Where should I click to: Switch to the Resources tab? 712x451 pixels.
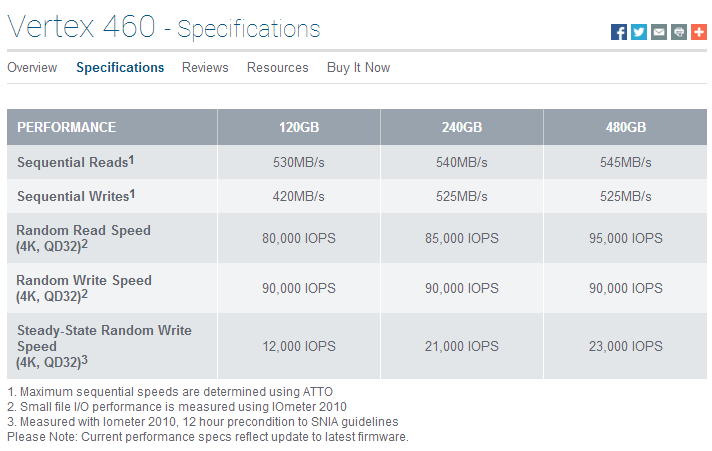pos(277,68)
